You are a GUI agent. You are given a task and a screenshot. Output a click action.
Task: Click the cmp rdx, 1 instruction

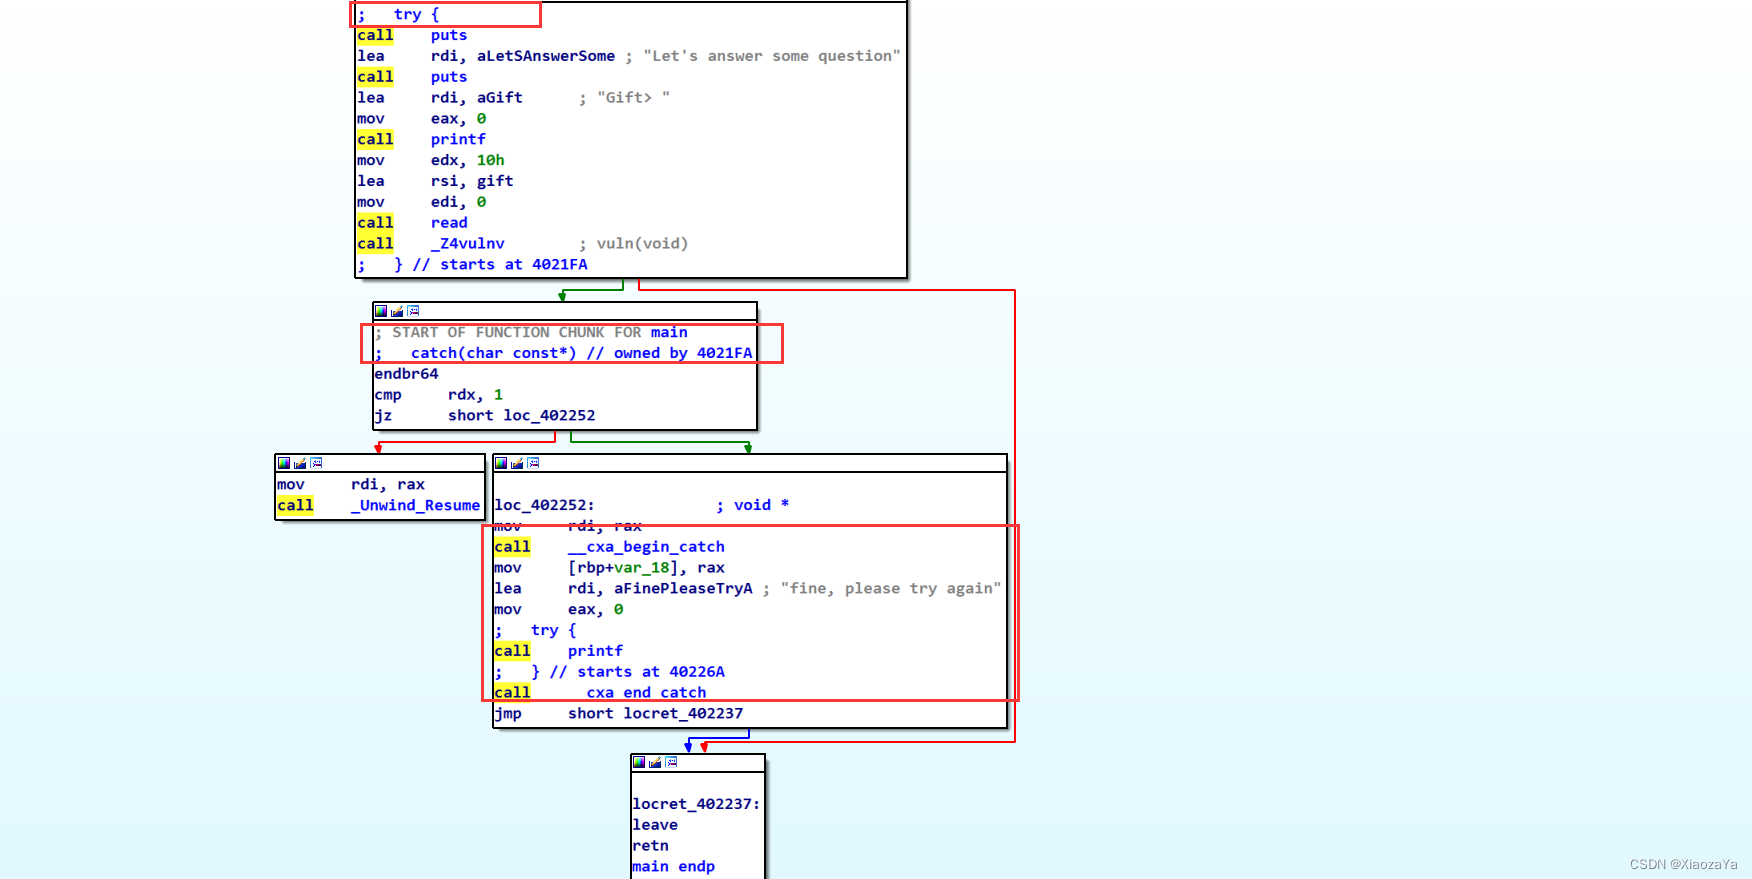pyautogui.click(x=438, y=395)
